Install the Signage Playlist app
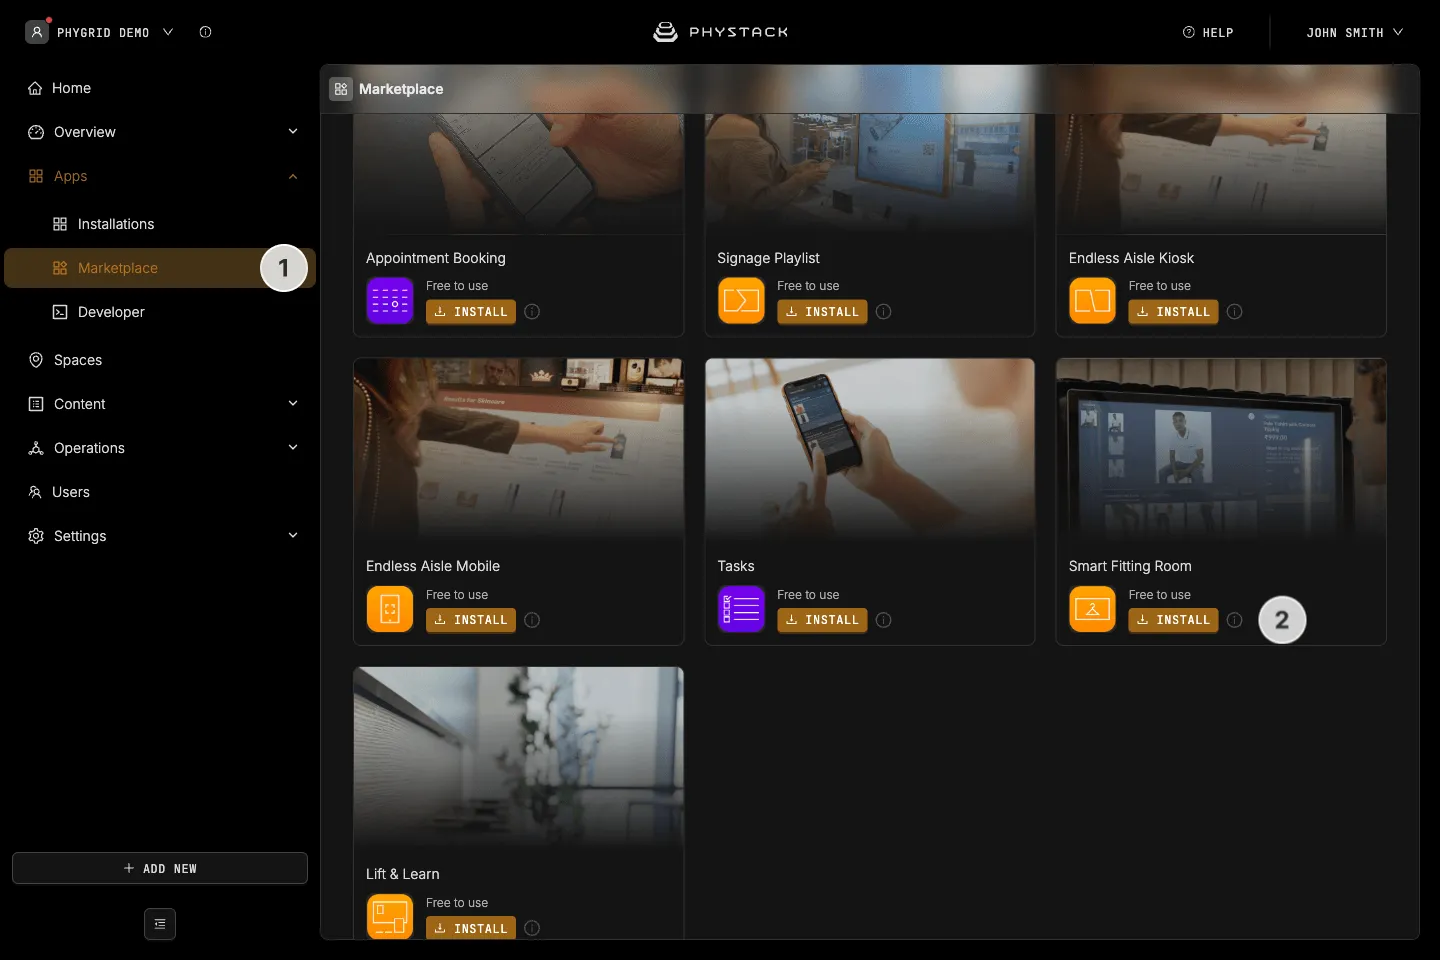Image resolution: width=1440 pixels, height=960 pixels. pos(822,312)
